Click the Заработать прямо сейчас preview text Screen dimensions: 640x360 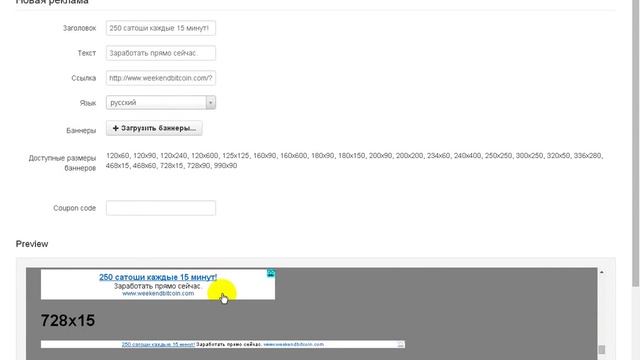coord(158,286)
